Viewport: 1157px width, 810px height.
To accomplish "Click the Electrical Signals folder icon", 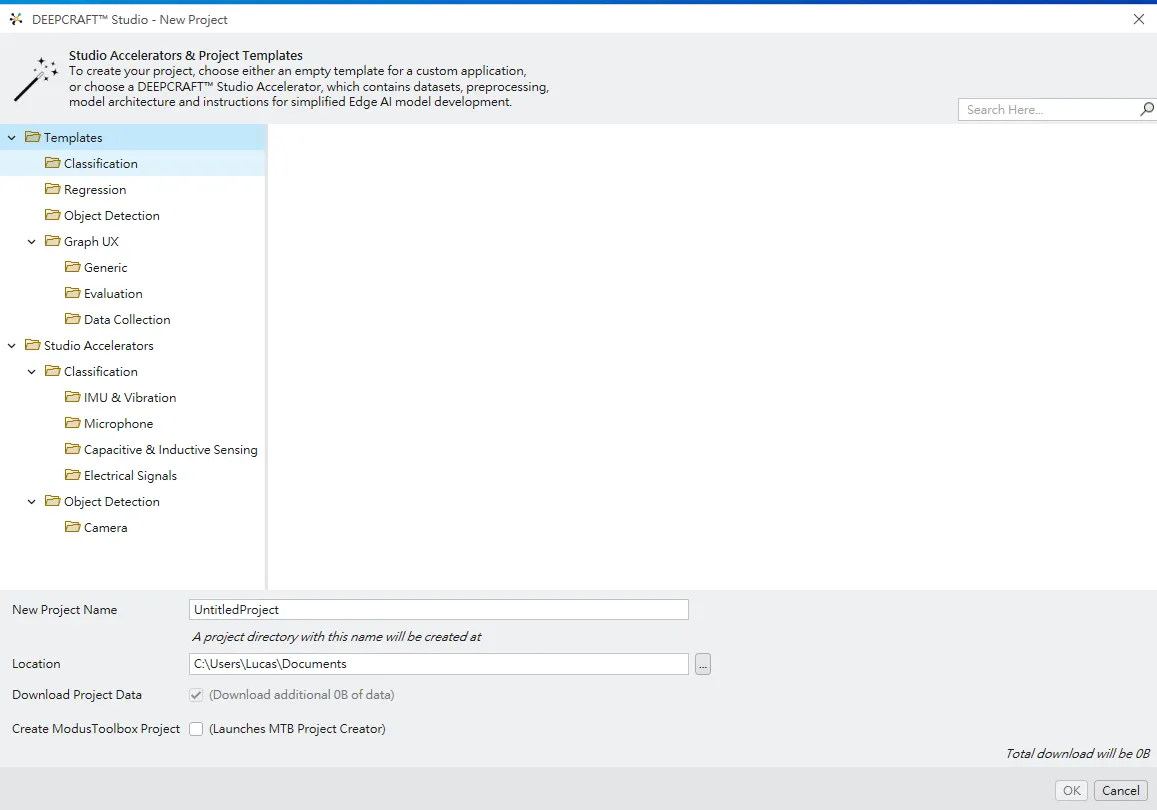I will (x=72, y=475).
